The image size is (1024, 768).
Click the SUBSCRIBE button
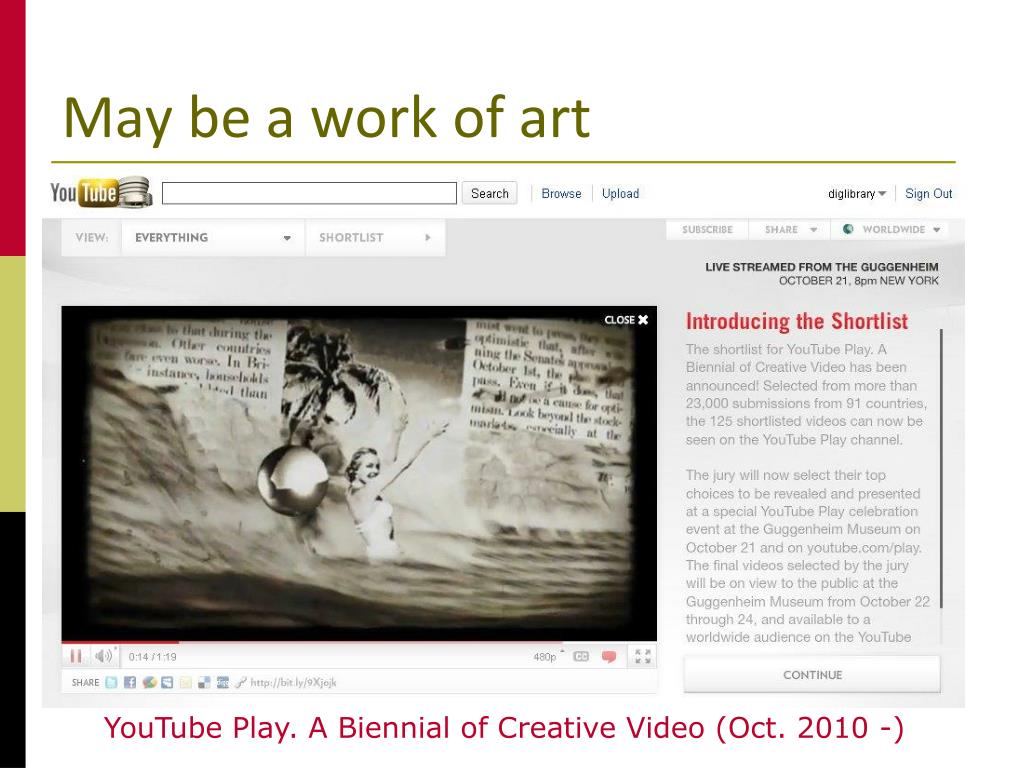click(707, 230)
